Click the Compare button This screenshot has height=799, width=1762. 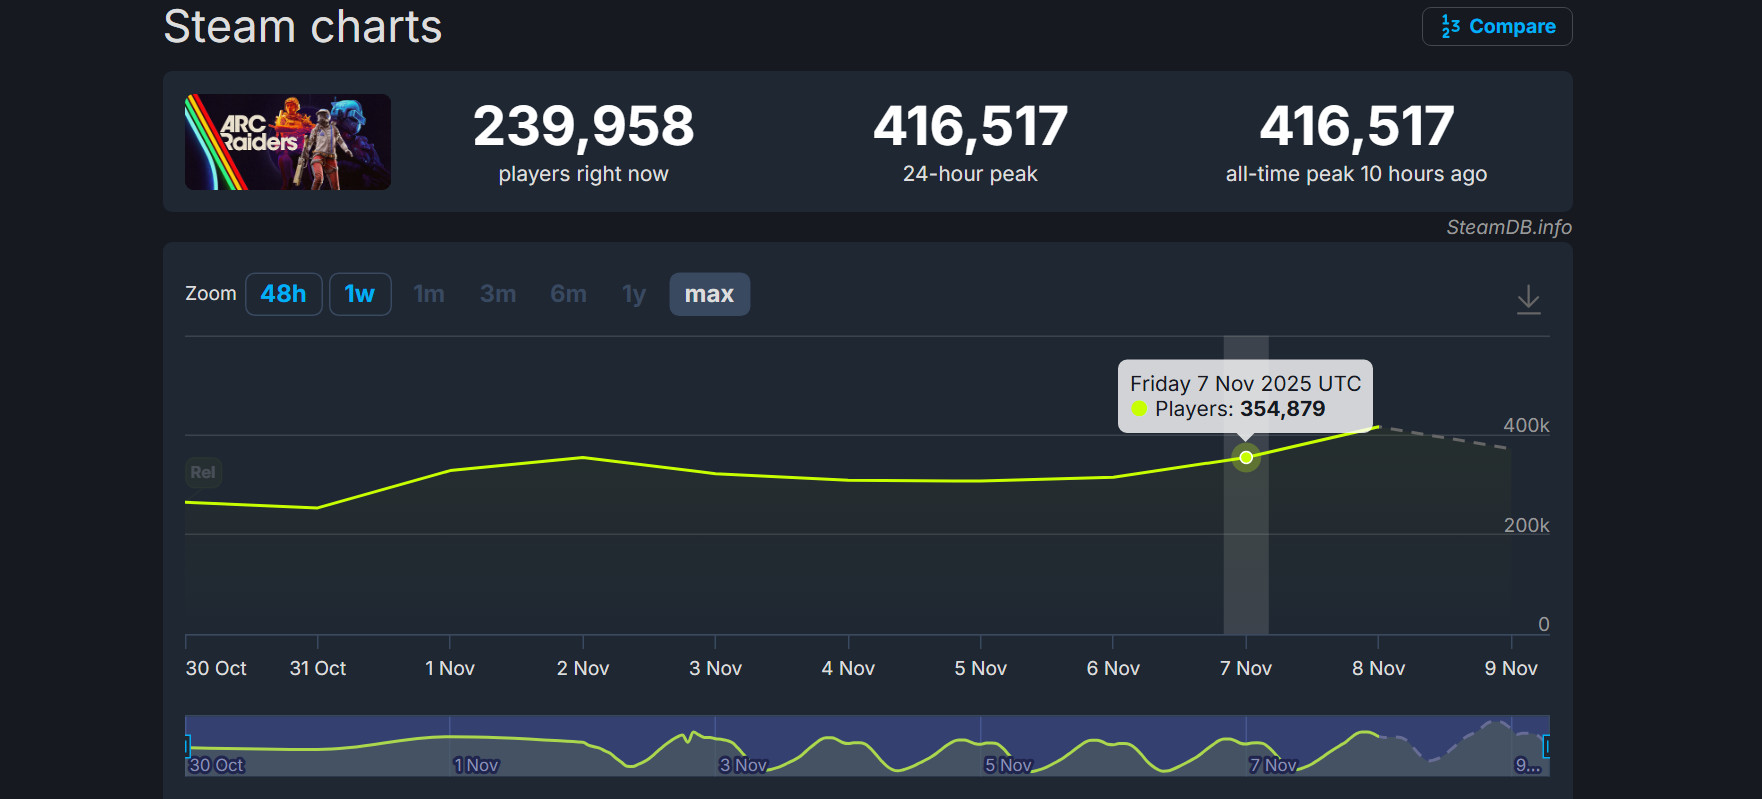1497,26
